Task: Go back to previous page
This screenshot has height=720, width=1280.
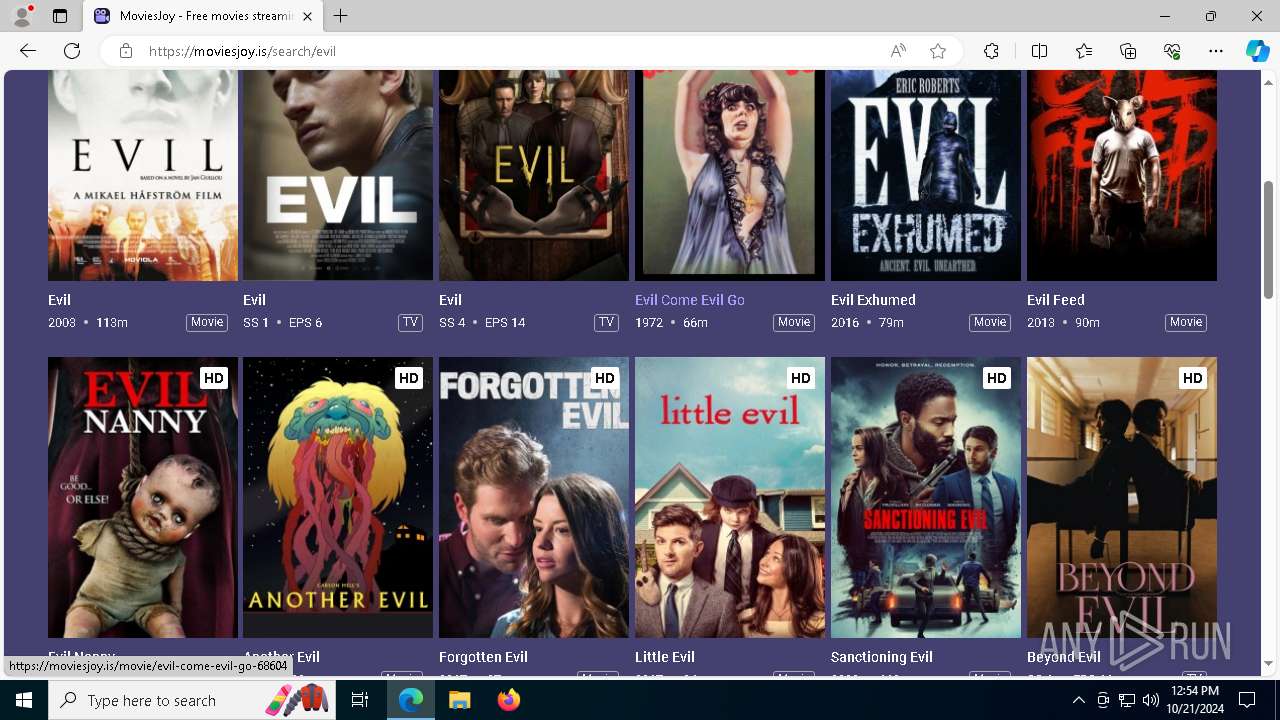Action: click(x=28, y=51)
